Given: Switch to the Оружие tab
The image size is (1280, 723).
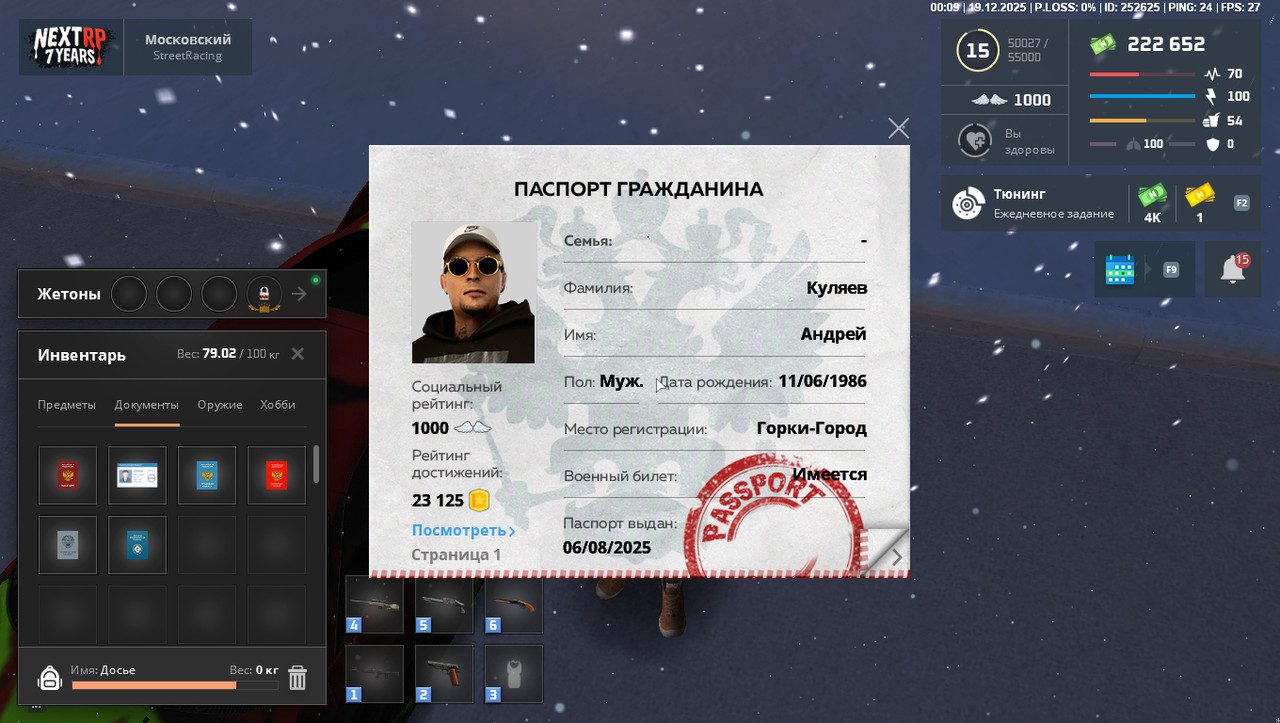Looking at the screenshot, I should point(219,404).
